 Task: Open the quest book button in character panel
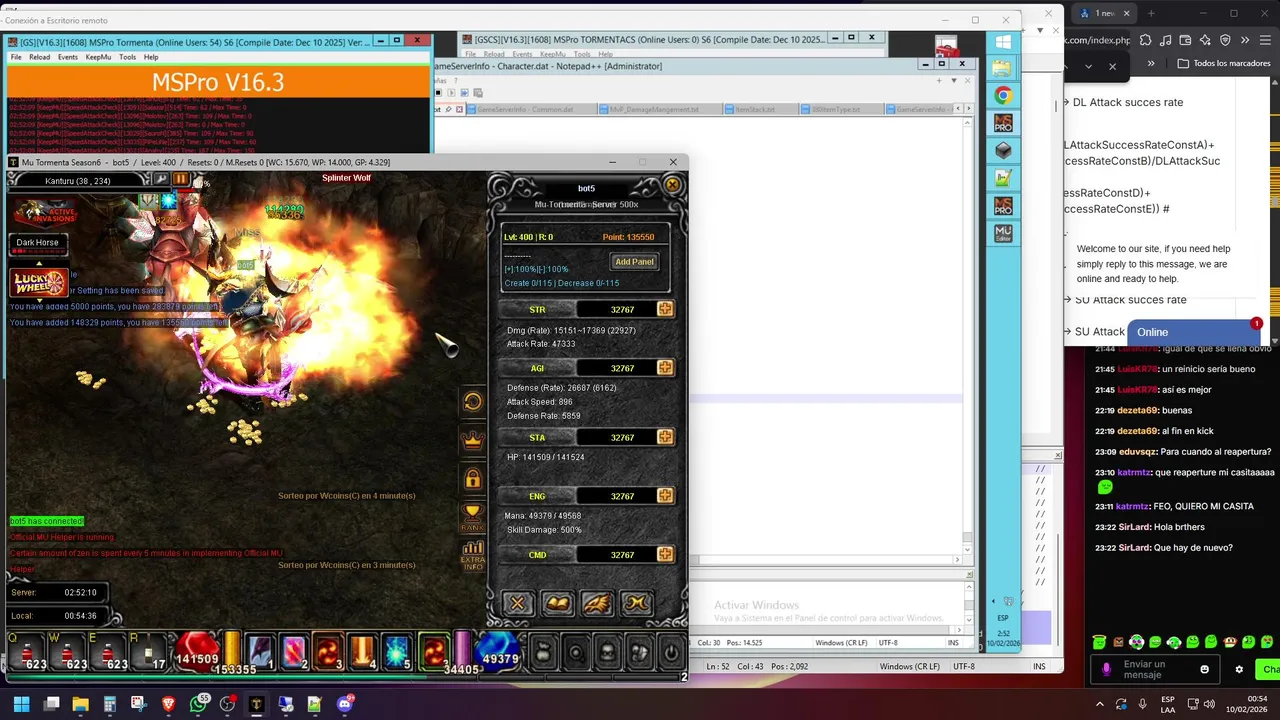point(558,603)
